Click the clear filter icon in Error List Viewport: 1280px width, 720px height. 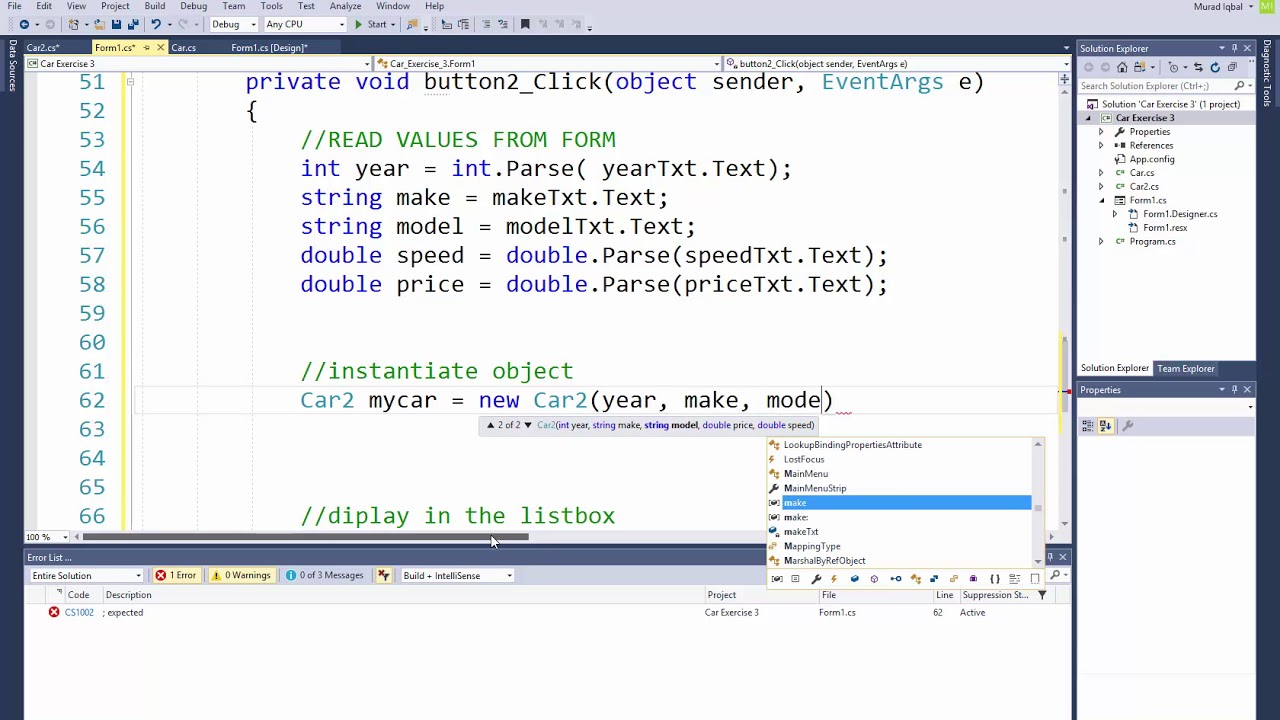(383, 575)
